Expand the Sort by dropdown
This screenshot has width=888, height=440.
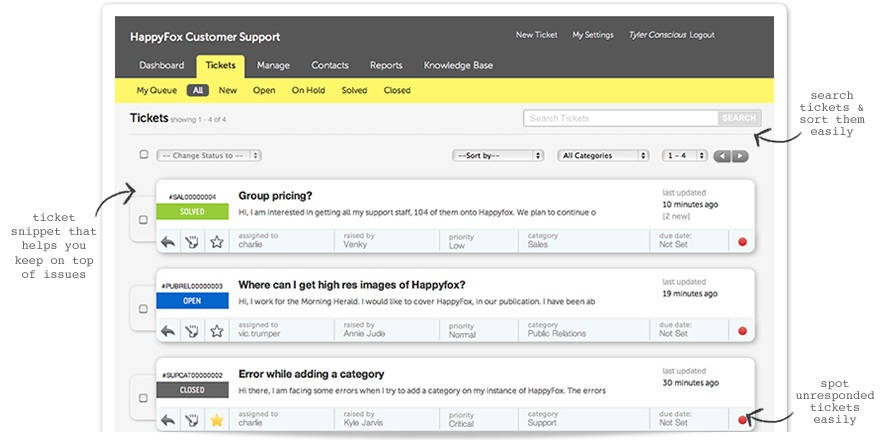point(497,156)
